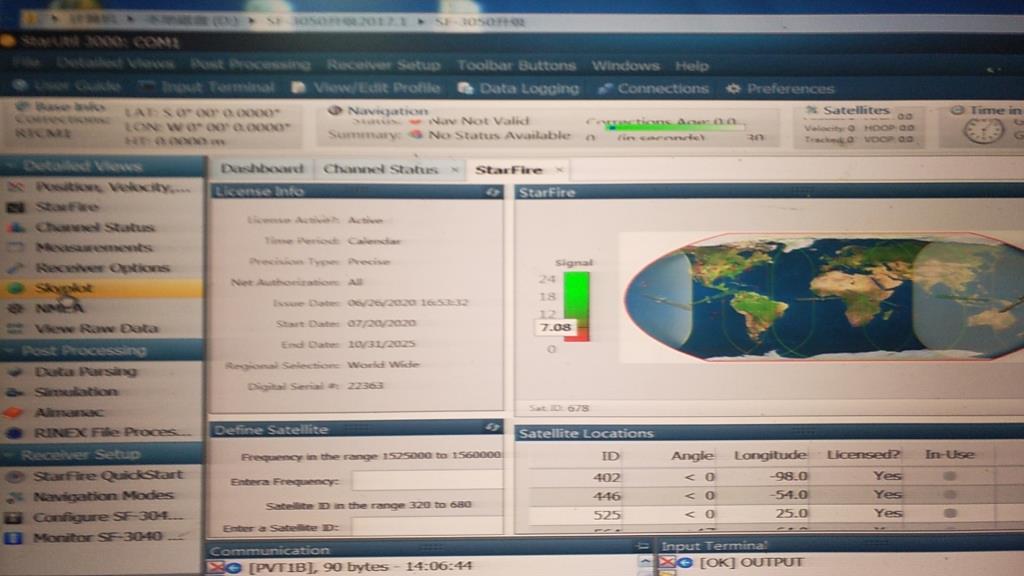Toggle In-Use indicator for satellite 525
Screen dimensions: 1024x576
click(948, 513)
